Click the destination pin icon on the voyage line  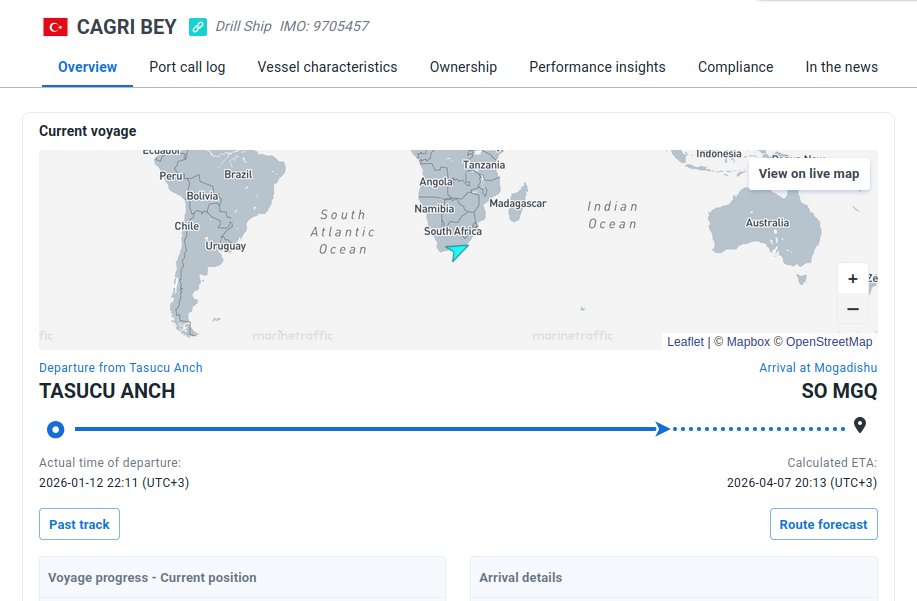(860, 425)
